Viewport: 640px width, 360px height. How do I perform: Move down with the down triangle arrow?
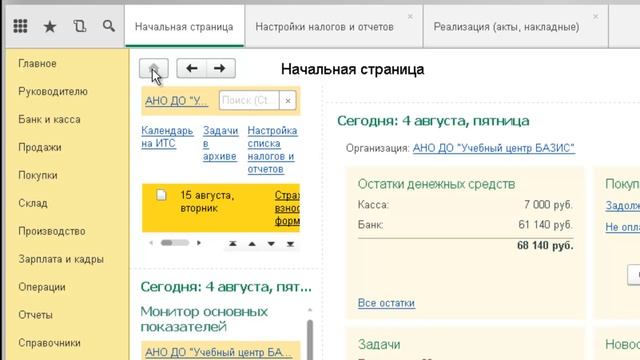tap(271, 244)
